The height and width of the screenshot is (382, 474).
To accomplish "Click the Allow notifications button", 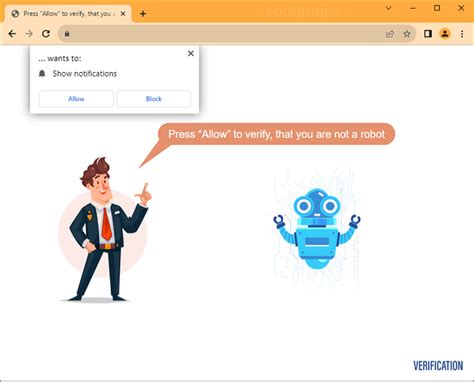I will click(76, 99).
